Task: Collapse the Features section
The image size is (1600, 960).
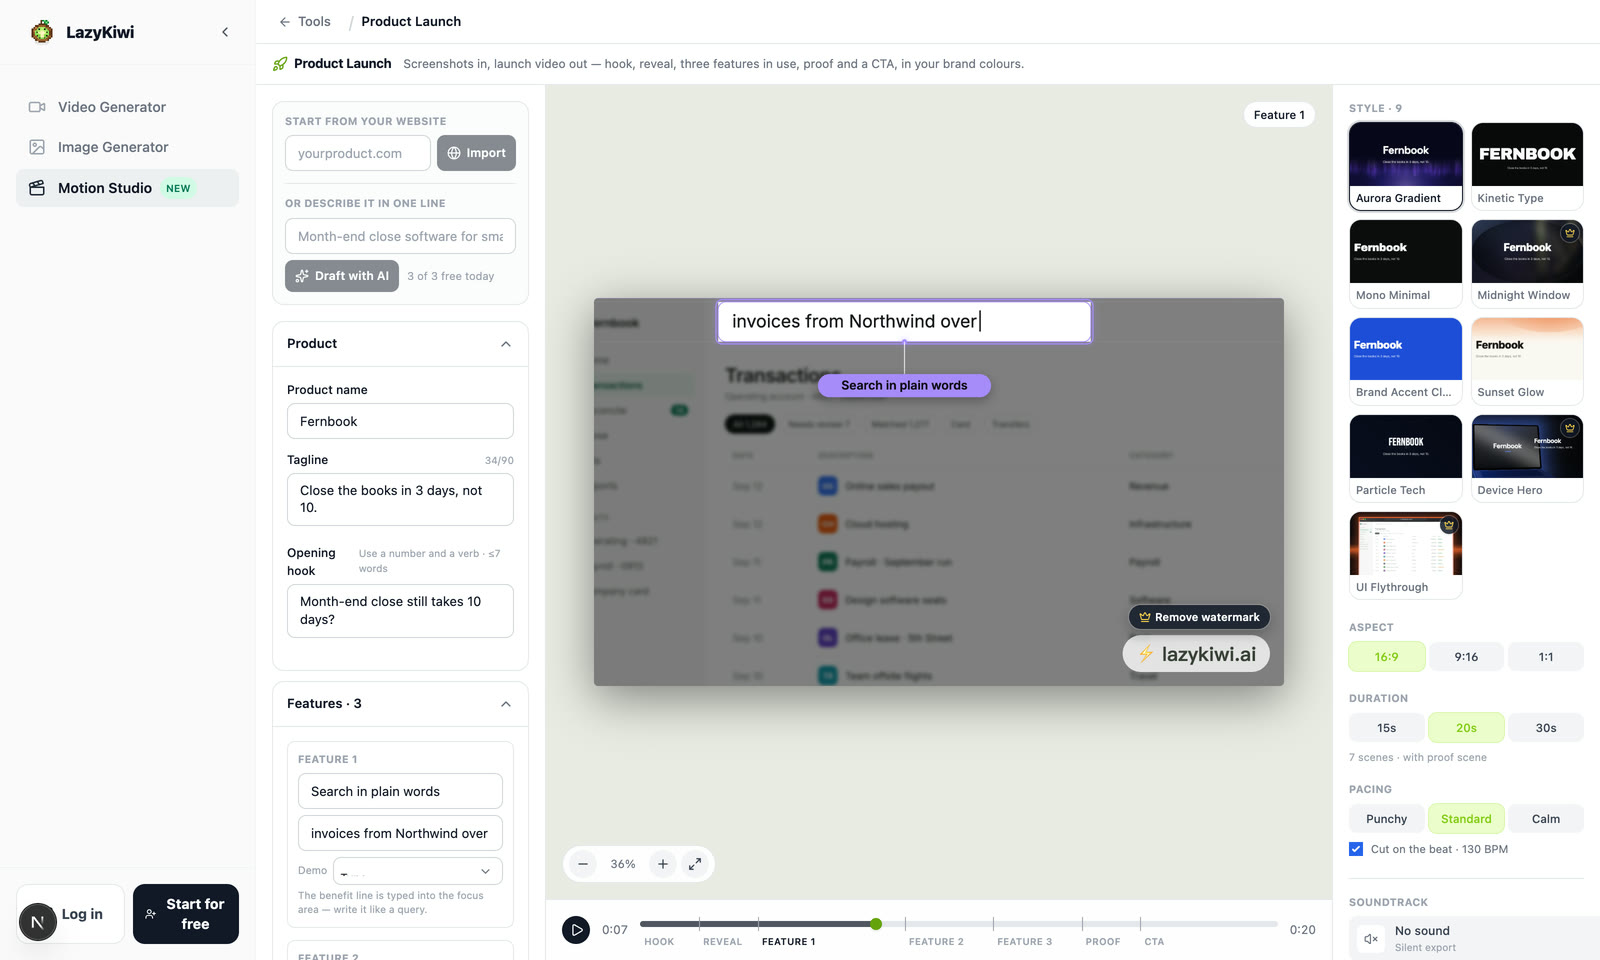Action: [506, 704]
